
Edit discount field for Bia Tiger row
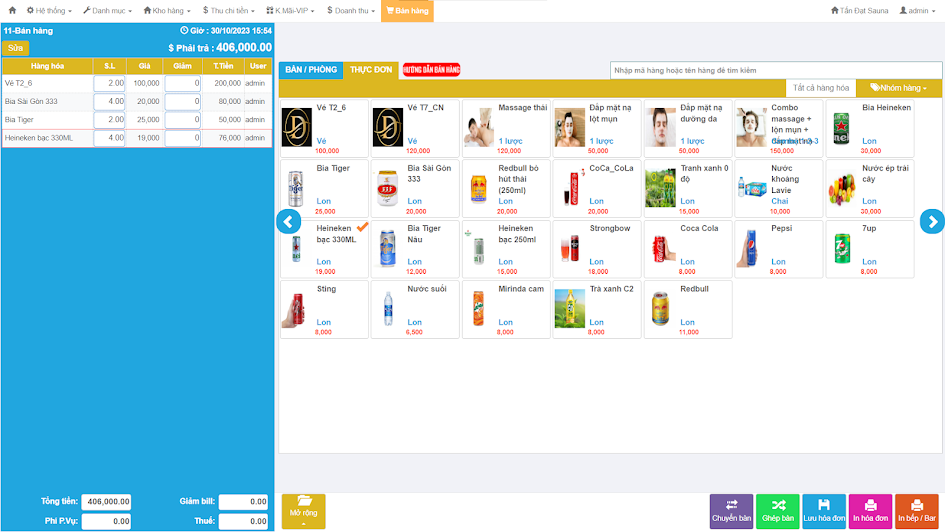pyautogui.click(x=183, y=119)
